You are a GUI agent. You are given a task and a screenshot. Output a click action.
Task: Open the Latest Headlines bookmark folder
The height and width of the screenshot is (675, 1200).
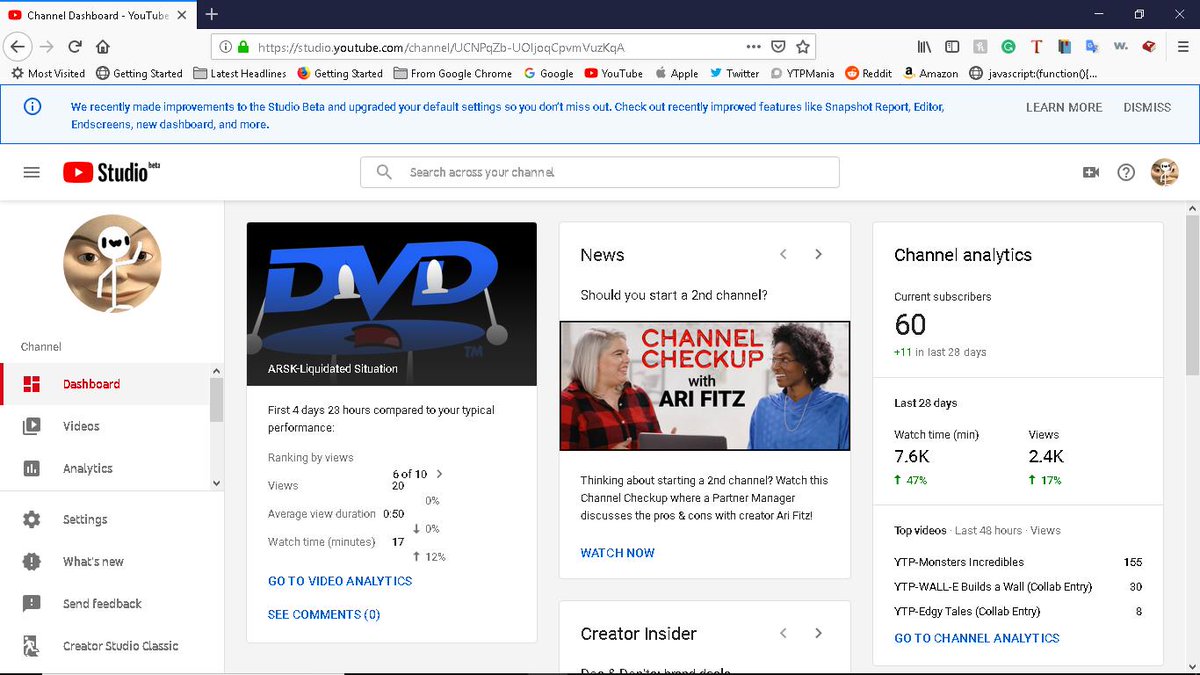point(240,73)
